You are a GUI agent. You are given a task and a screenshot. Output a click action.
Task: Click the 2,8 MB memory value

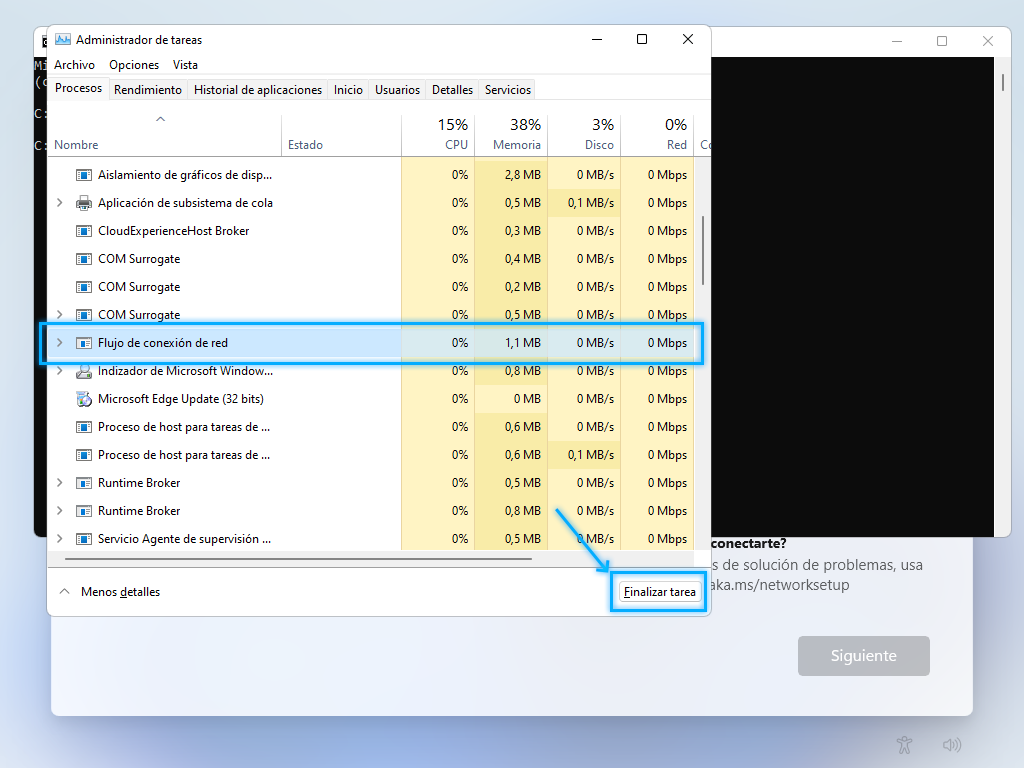(522, 175)
